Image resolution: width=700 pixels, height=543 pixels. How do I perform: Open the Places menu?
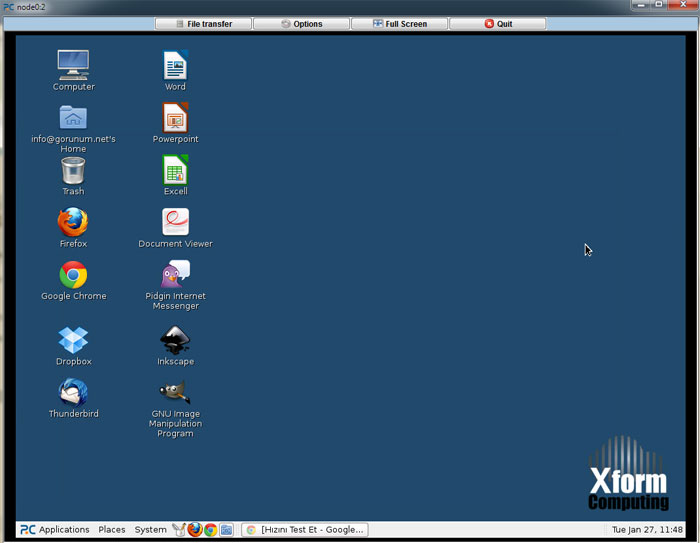112,530
